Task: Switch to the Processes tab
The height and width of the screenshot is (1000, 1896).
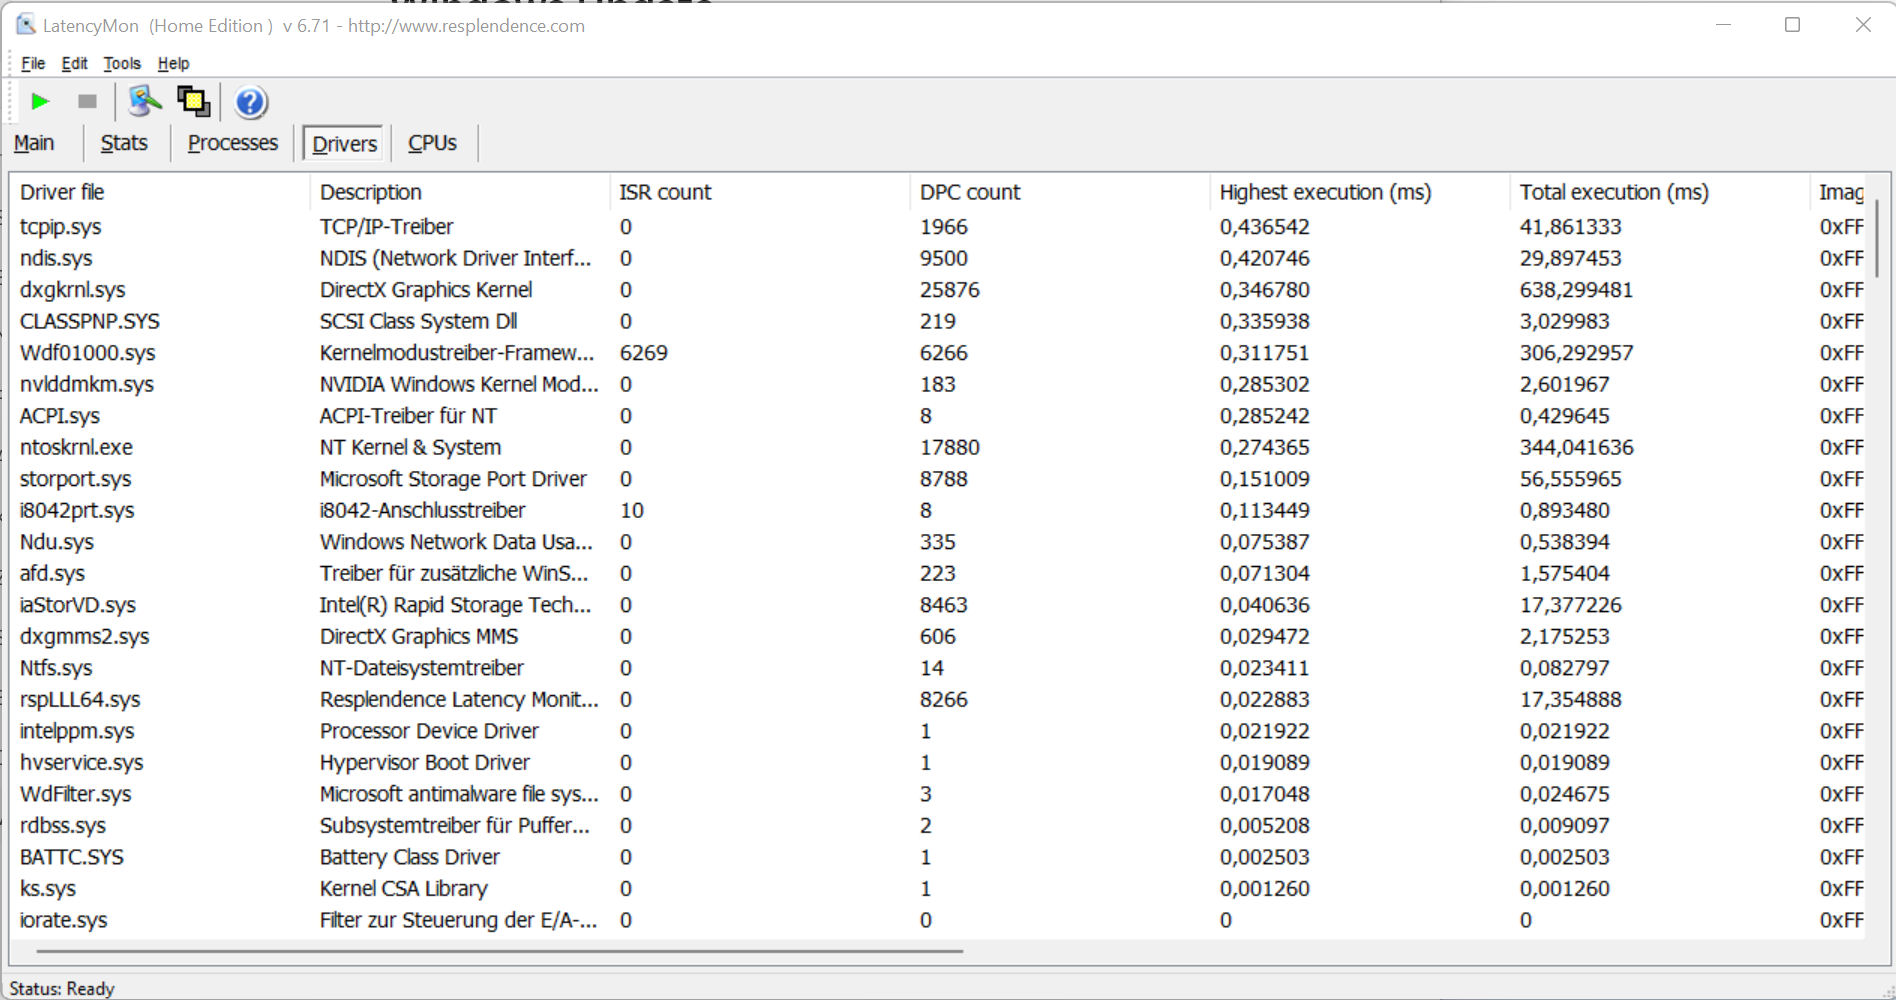Action: [x=233, y=143]
